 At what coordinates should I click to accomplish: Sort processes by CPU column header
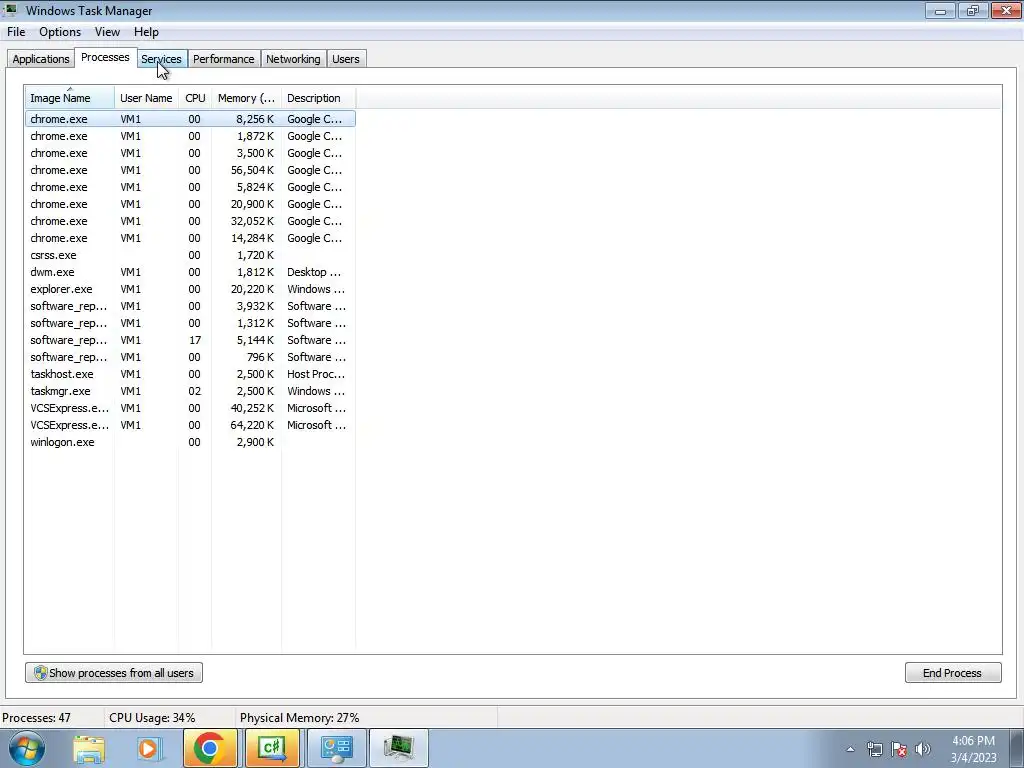click(195, 98)
